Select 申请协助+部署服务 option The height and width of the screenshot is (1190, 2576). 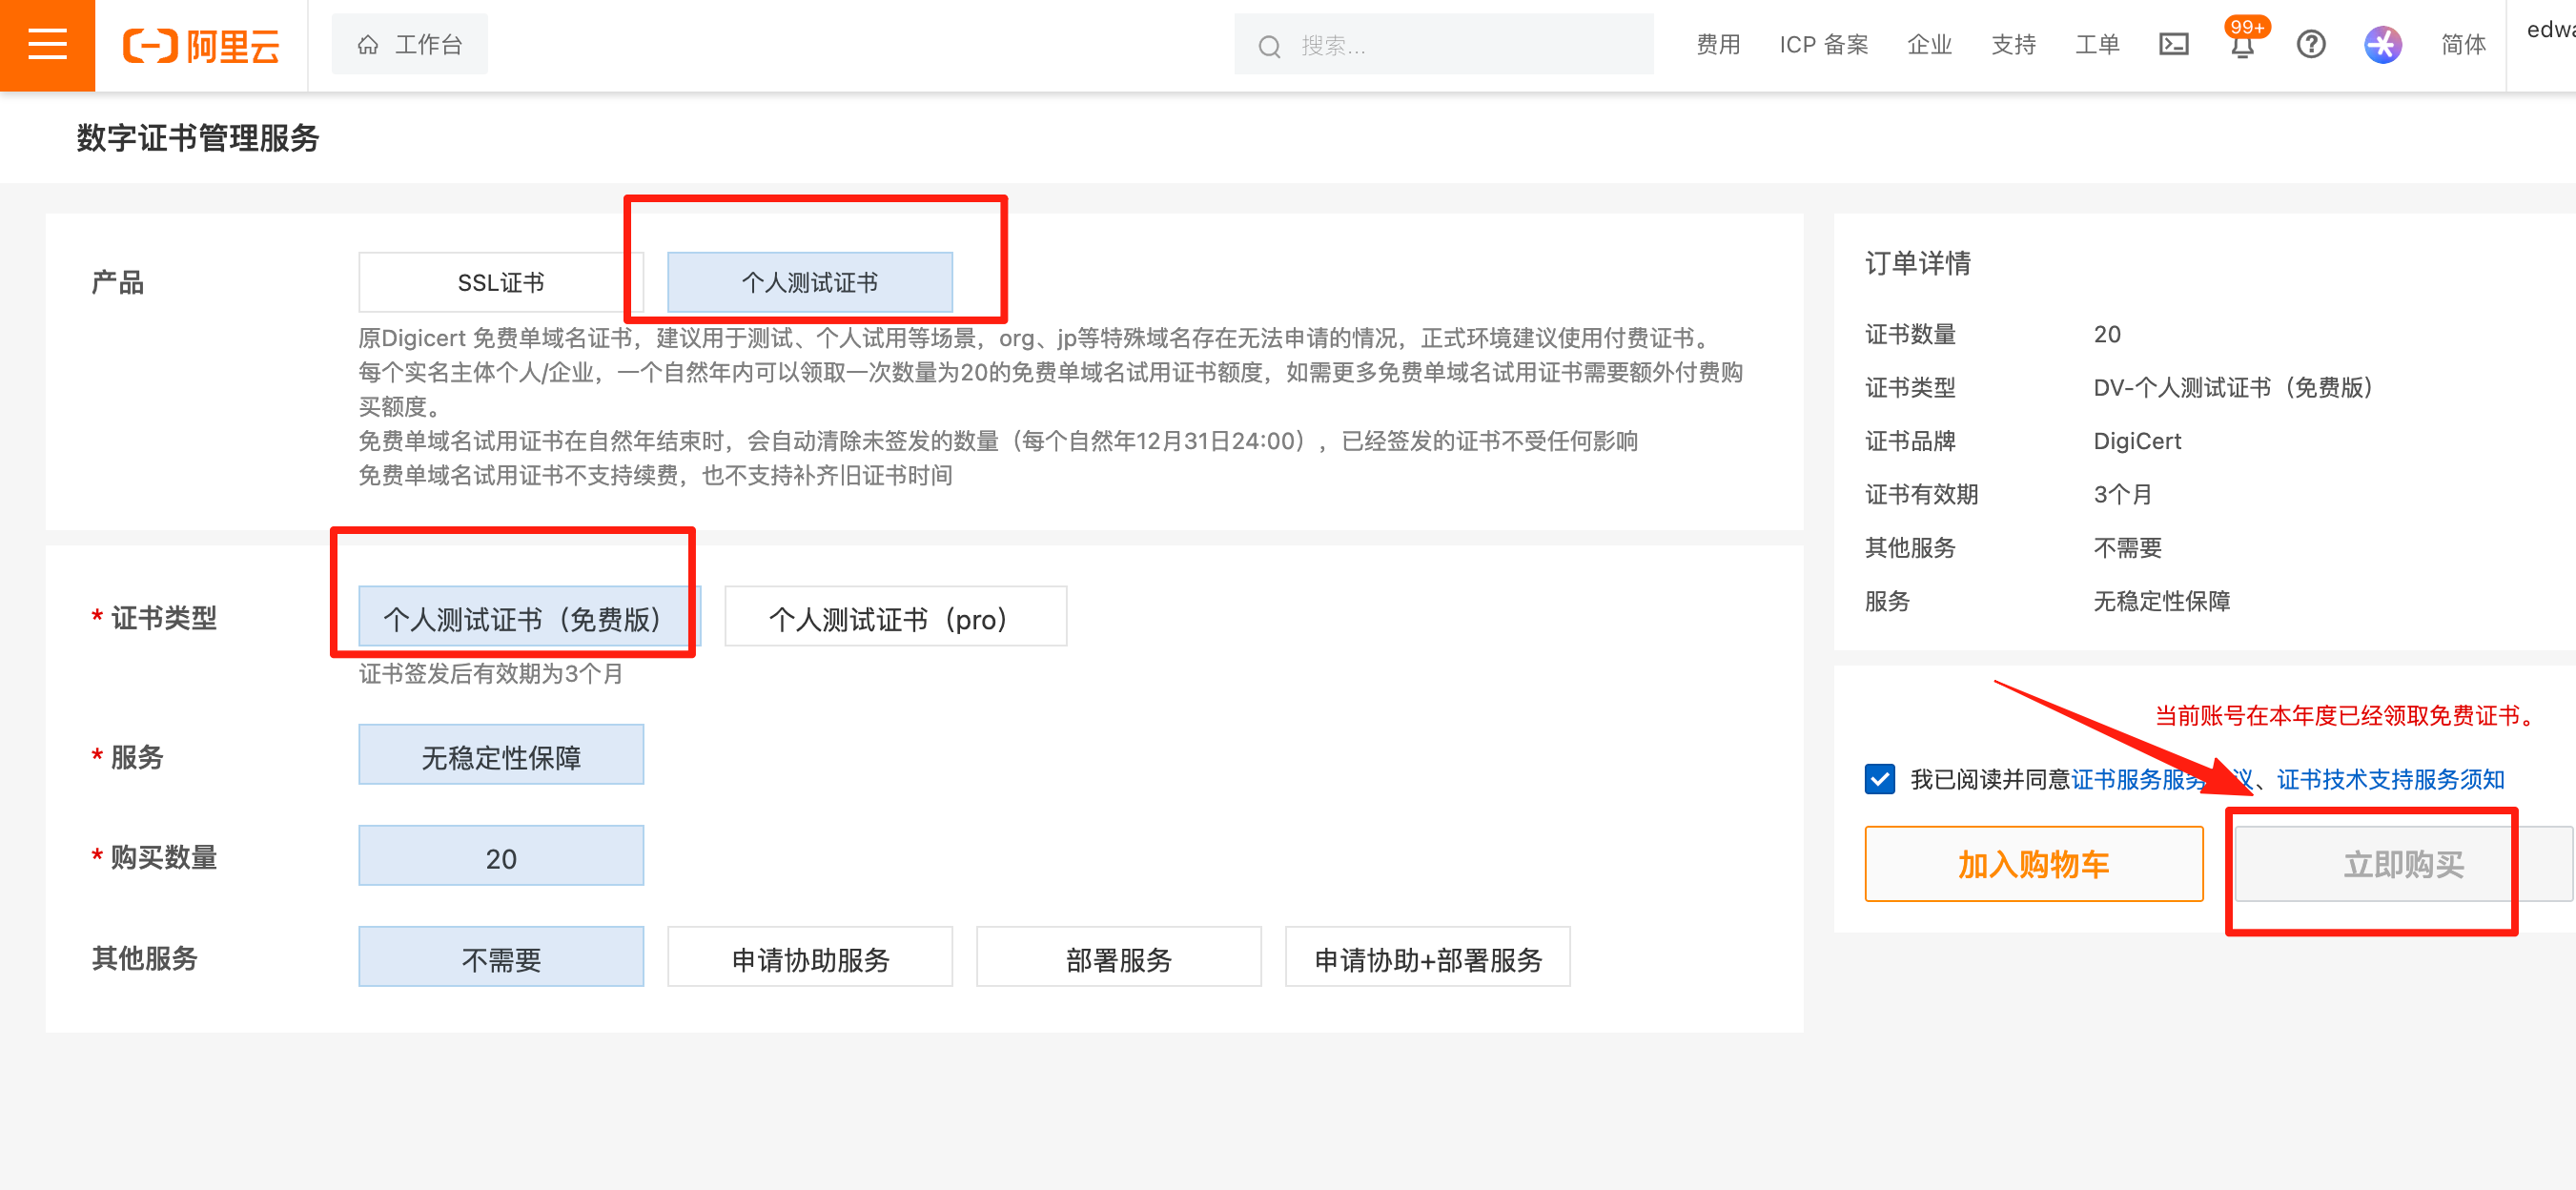1427,958
